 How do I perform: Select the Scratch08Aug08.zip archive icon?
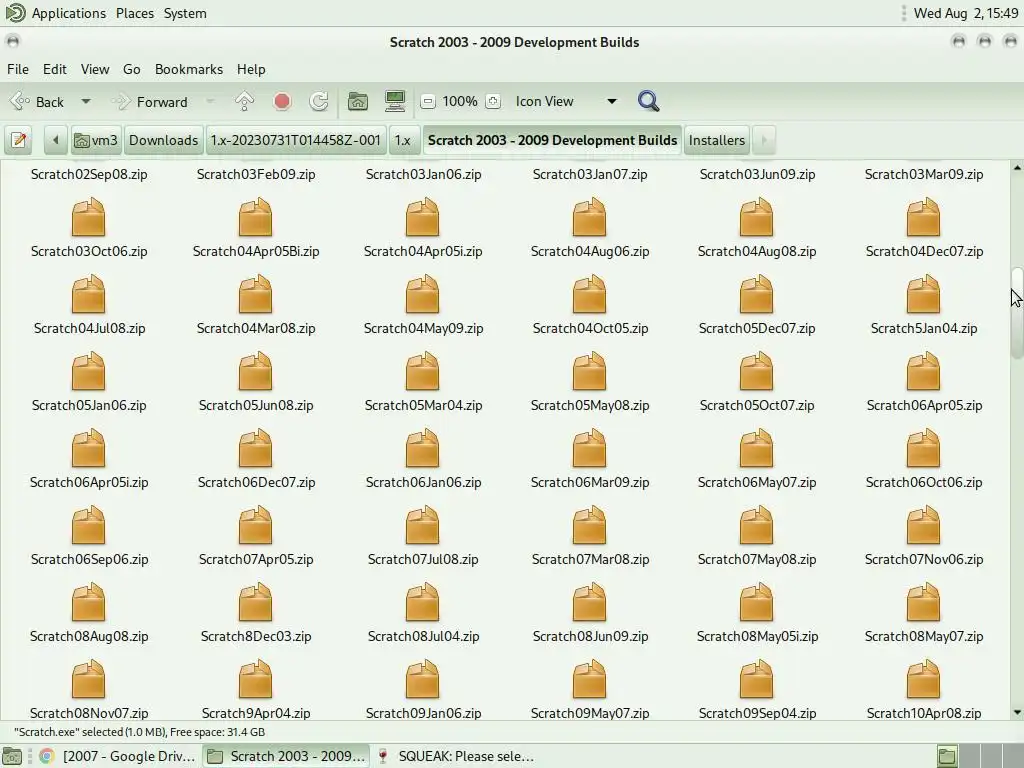[88, 602]
